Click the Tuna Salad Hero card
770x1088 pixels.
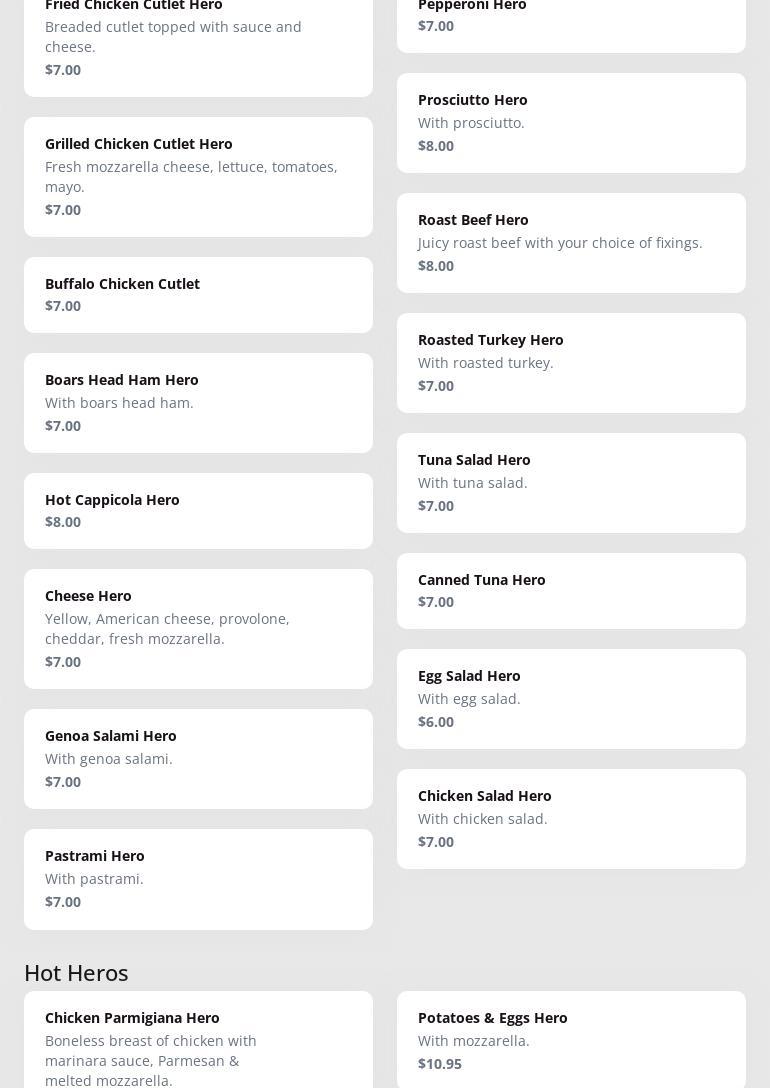point(571,483)
